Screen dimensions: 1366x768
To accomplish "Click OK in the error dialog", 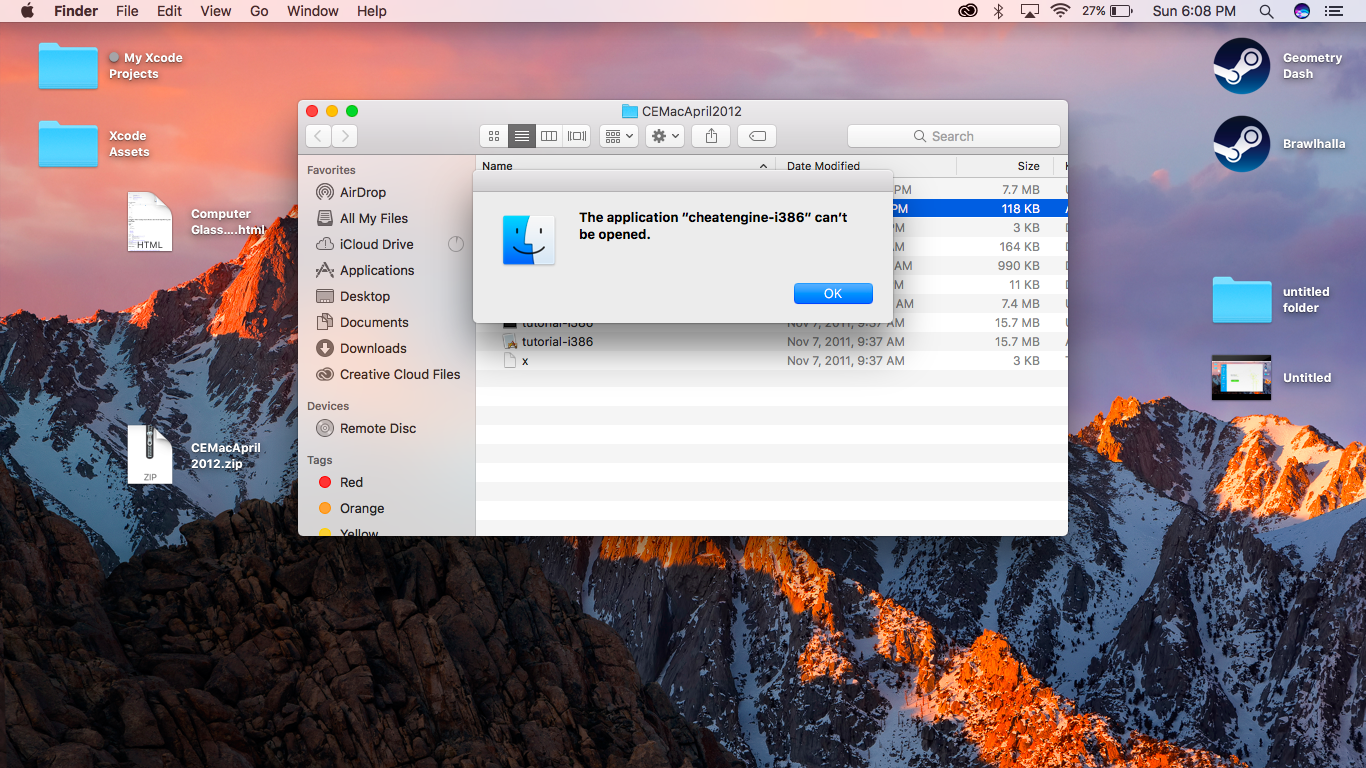I will click(x=833, y=293).
